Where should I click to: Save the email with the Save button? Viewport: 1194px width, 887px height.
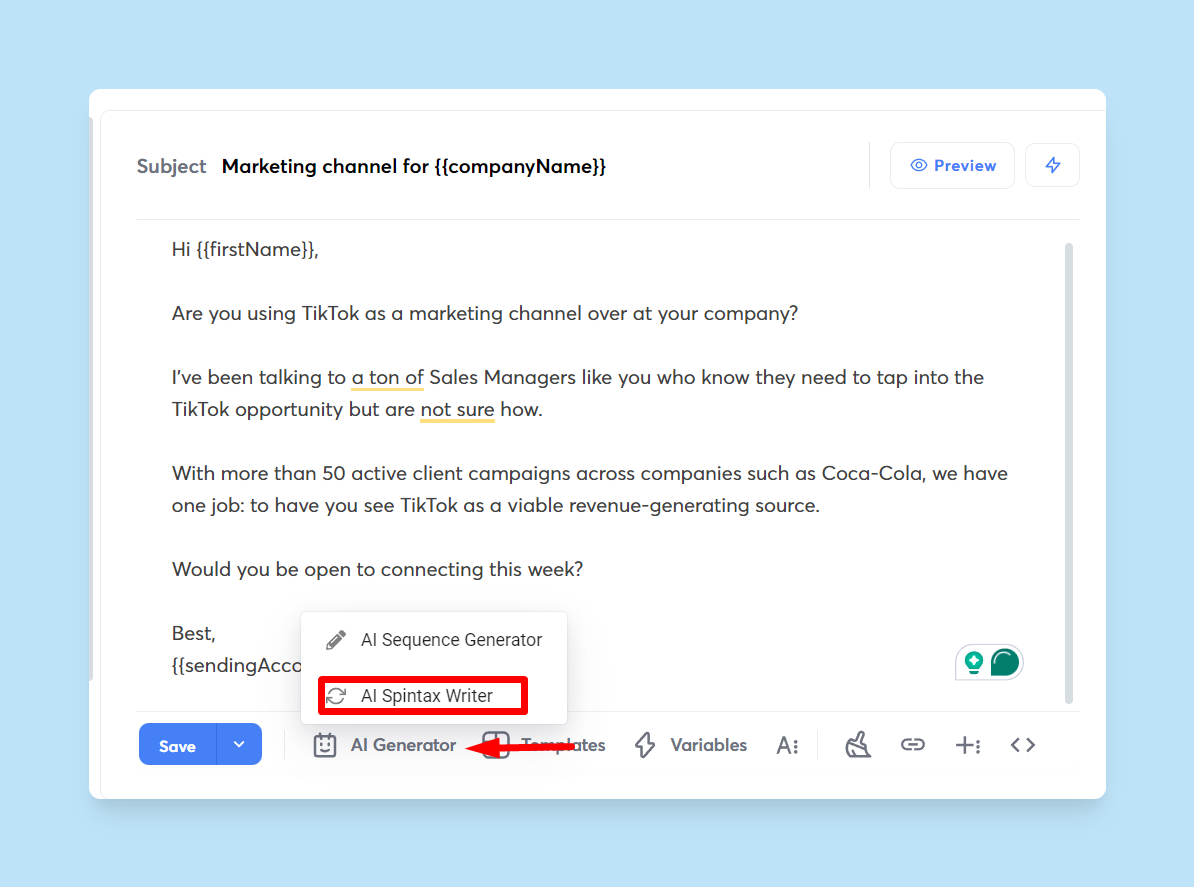tap(177, 745)
